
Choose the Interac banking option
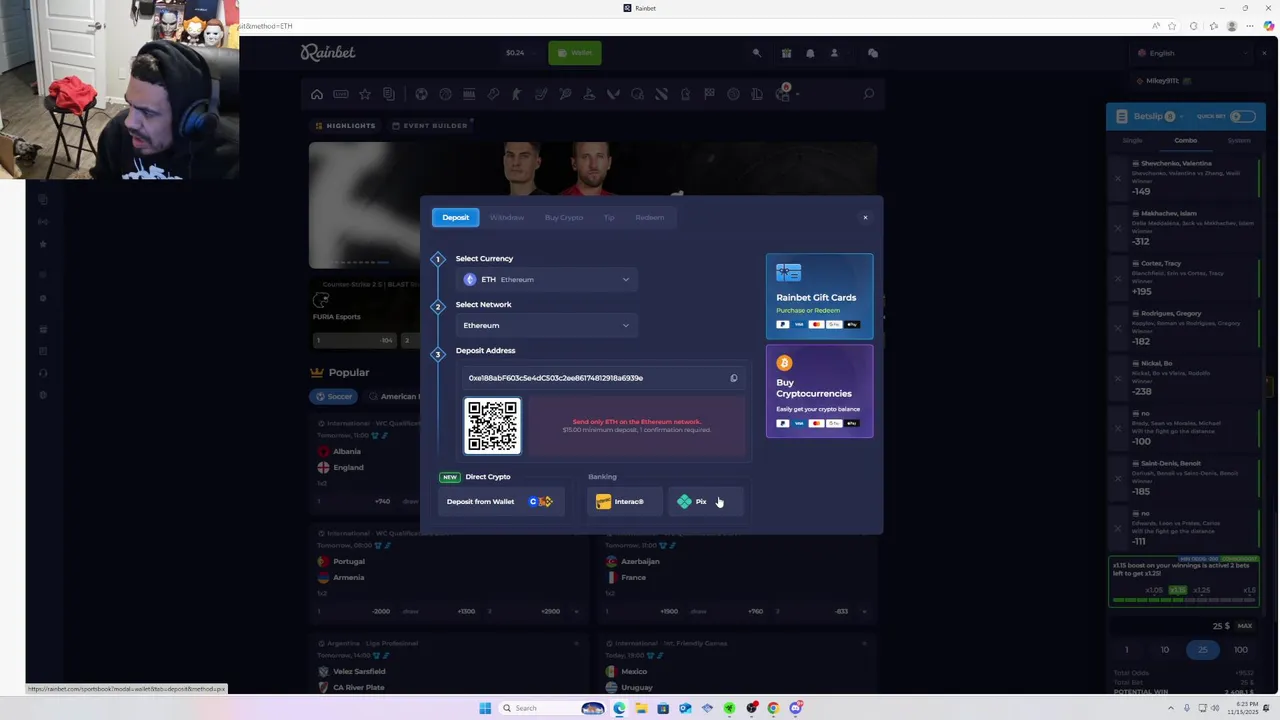point(624,502)
